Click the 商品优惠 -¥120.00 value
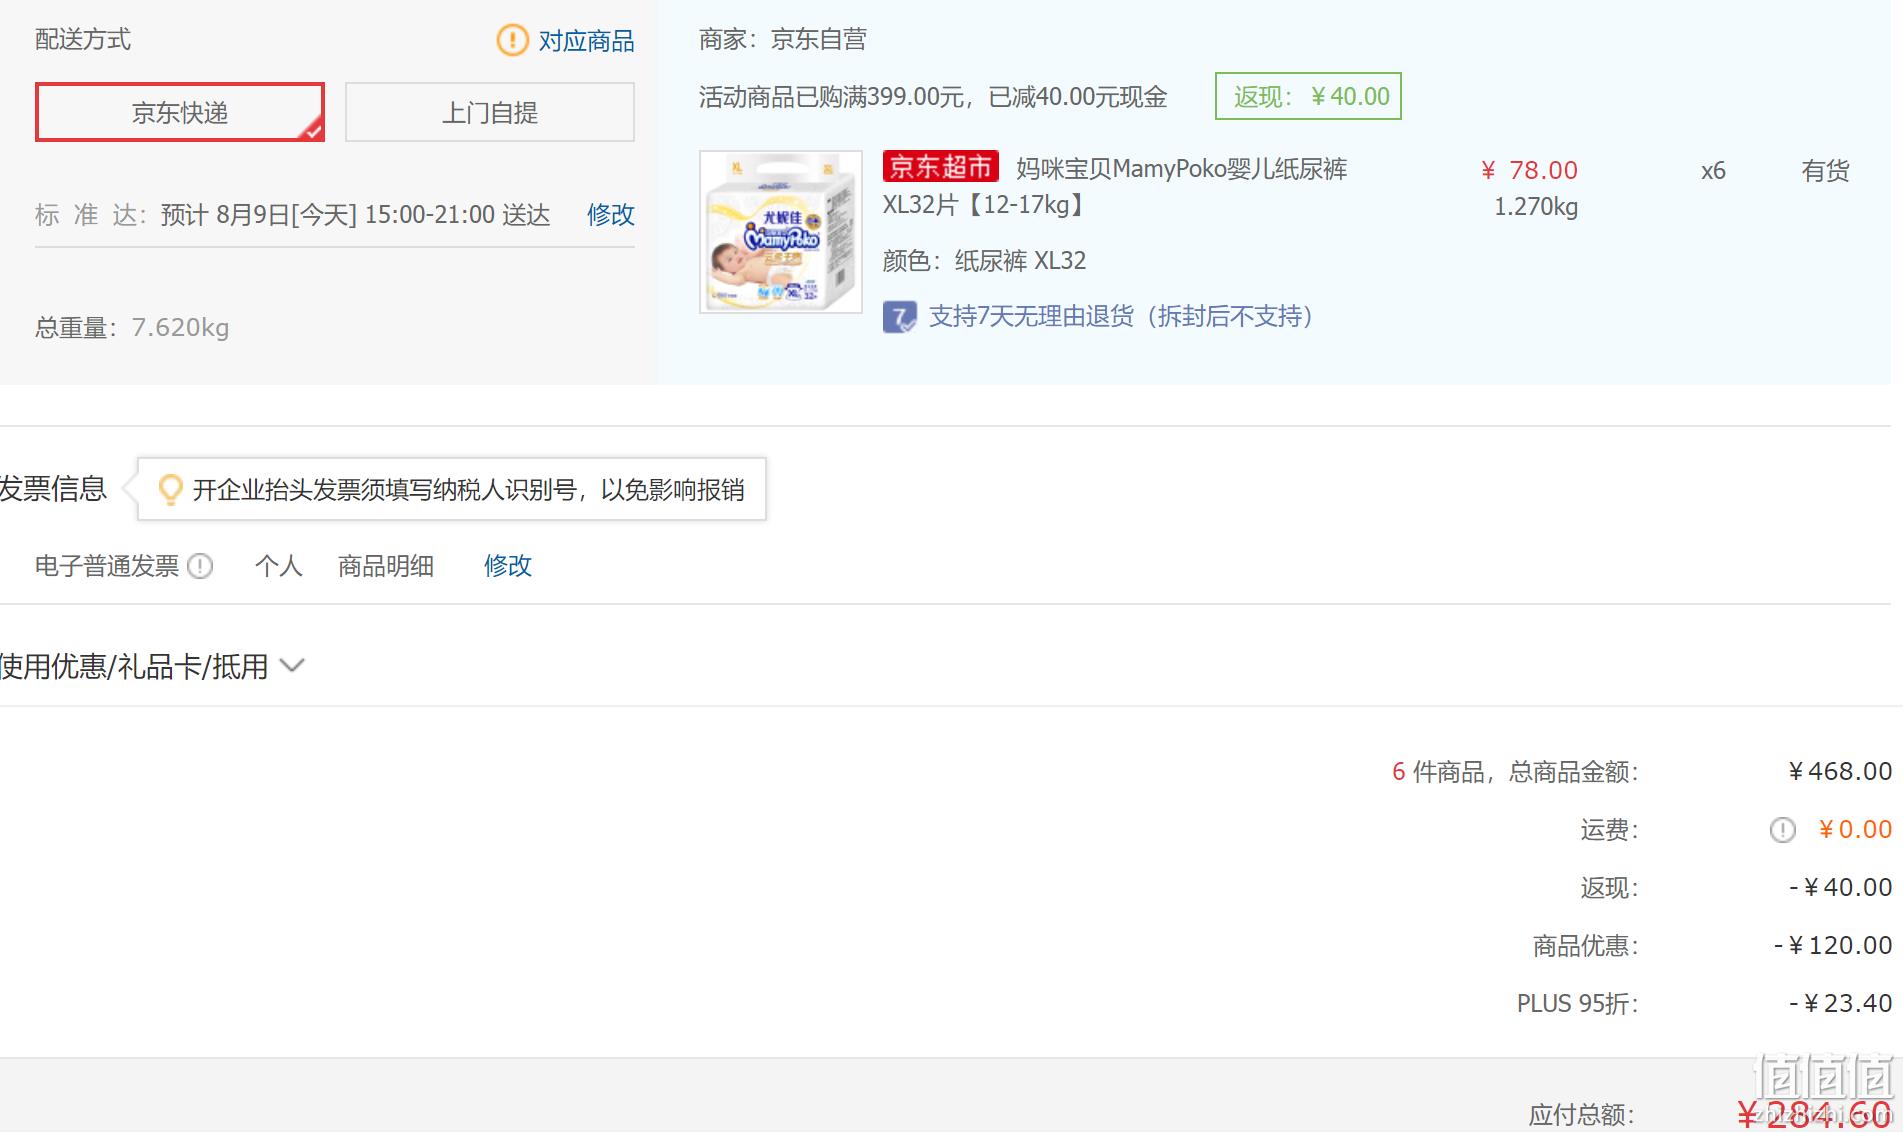The image size is (1903, 1132). (x=1833, y=945)
